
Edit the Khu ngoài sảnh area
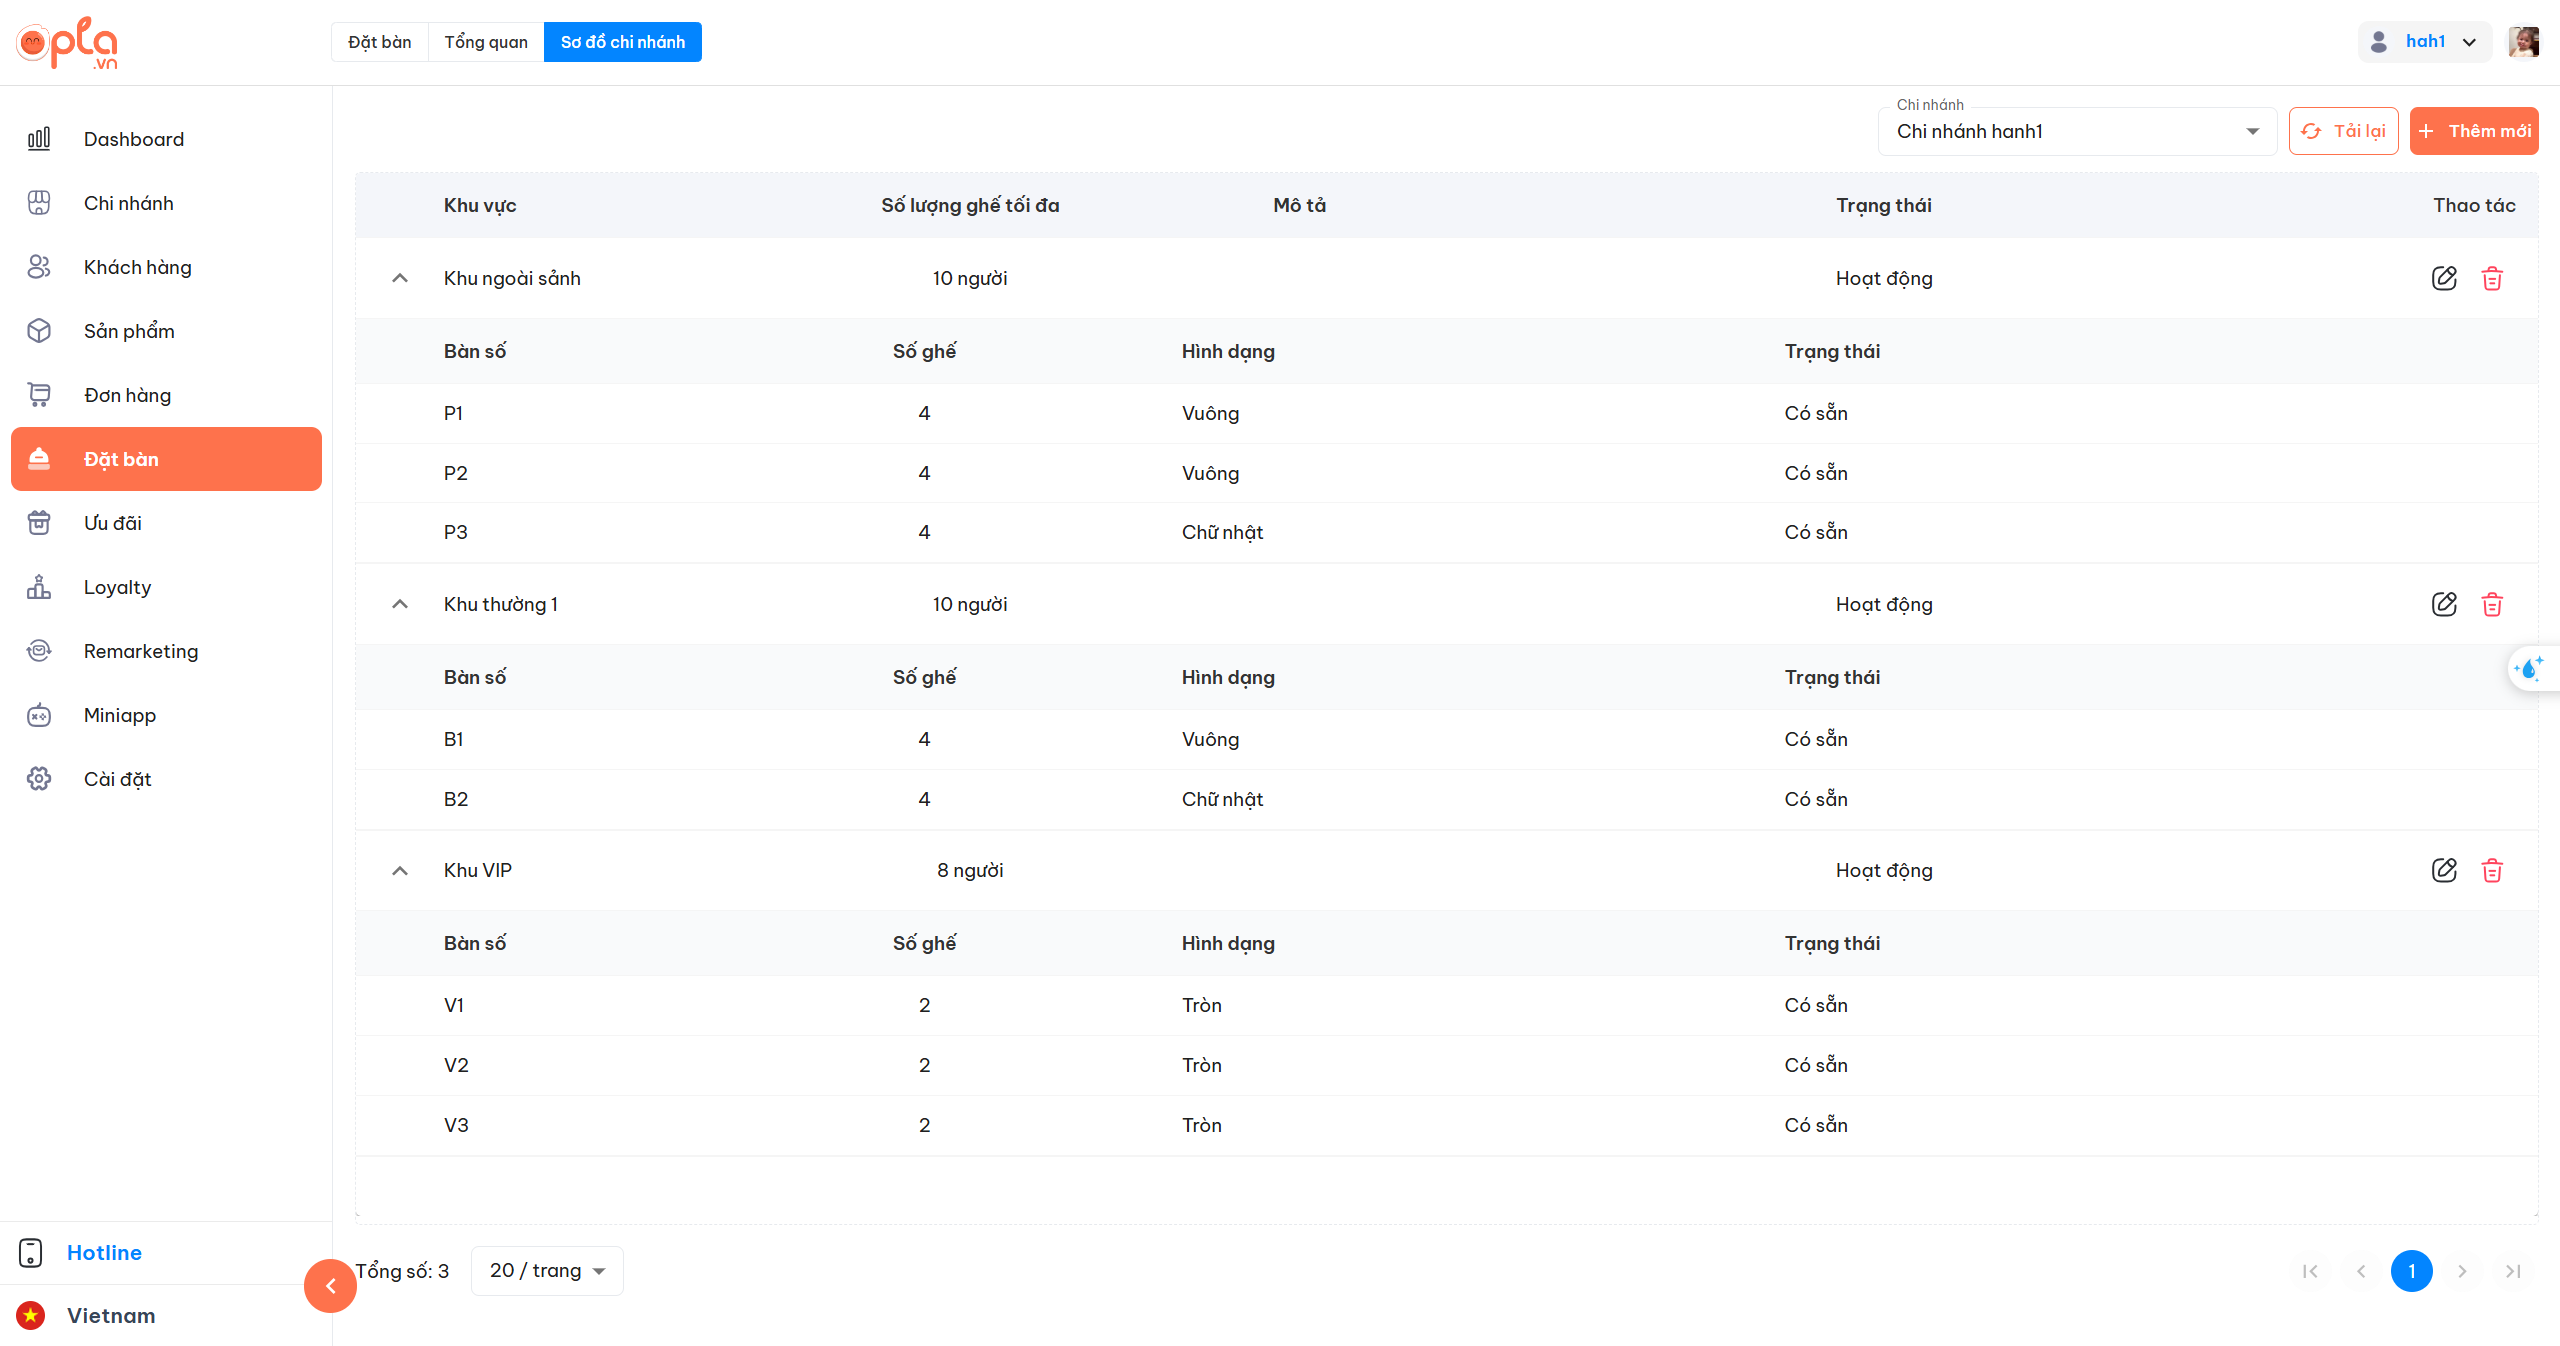point(2444,278)
